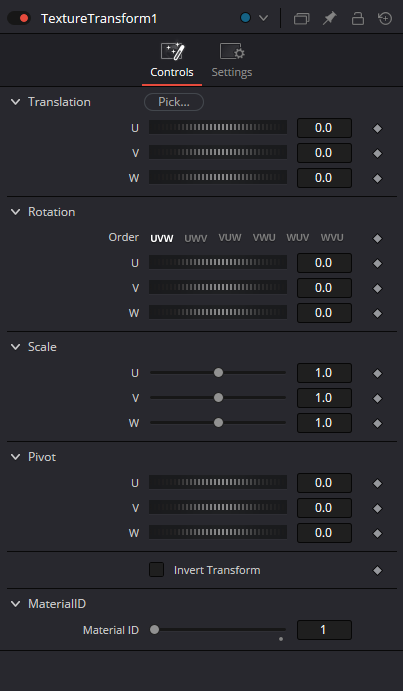Add keyframe for Rotation V
The height and width of the screenshot is (691, 403).
(377, 288)
